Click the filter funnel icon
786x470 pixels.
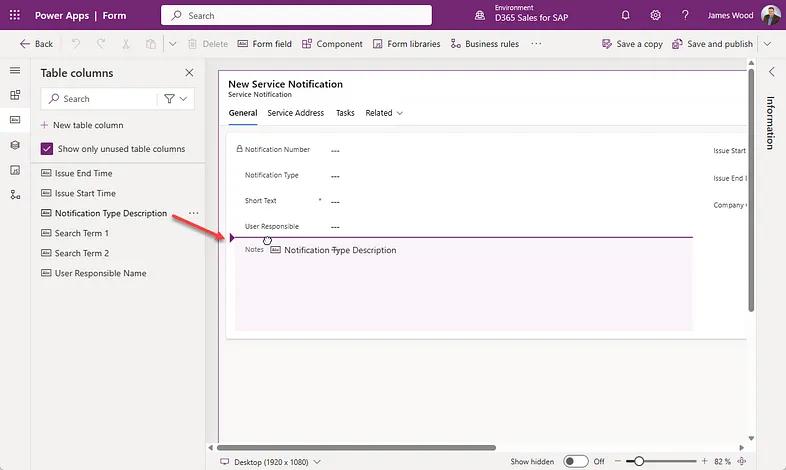click(169, 99)
